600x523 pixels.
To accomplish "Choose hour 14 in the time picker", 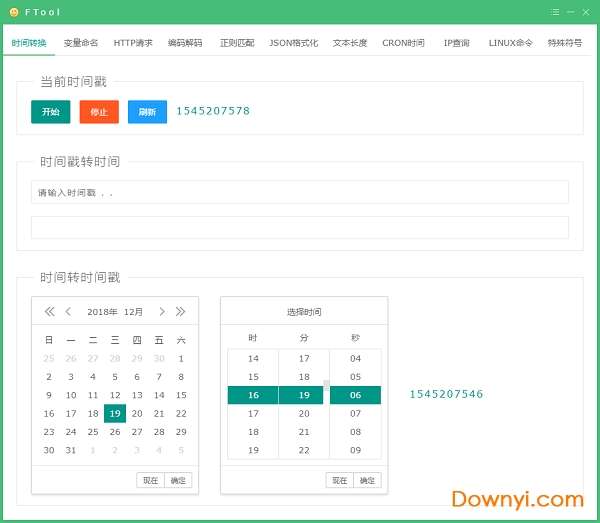I will (253, 358).
